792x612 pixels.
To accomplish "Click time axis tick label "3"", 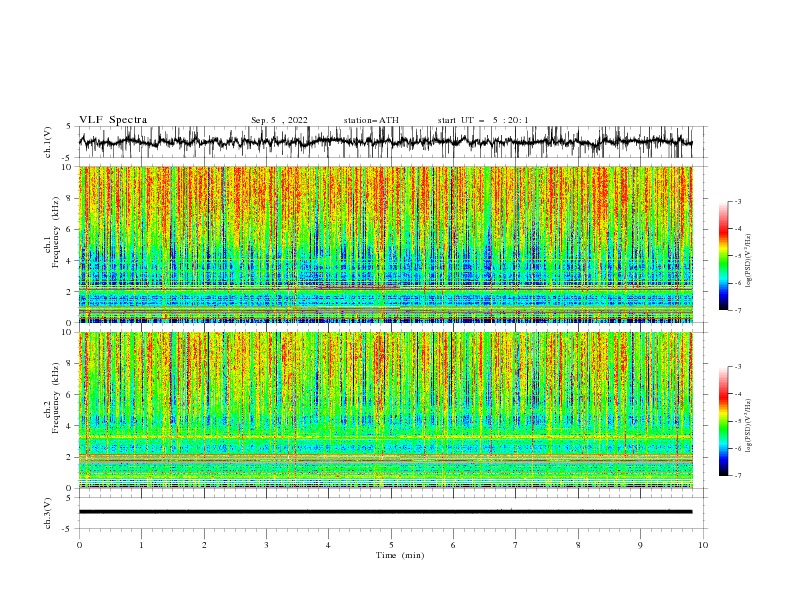I will coord(267,545).
